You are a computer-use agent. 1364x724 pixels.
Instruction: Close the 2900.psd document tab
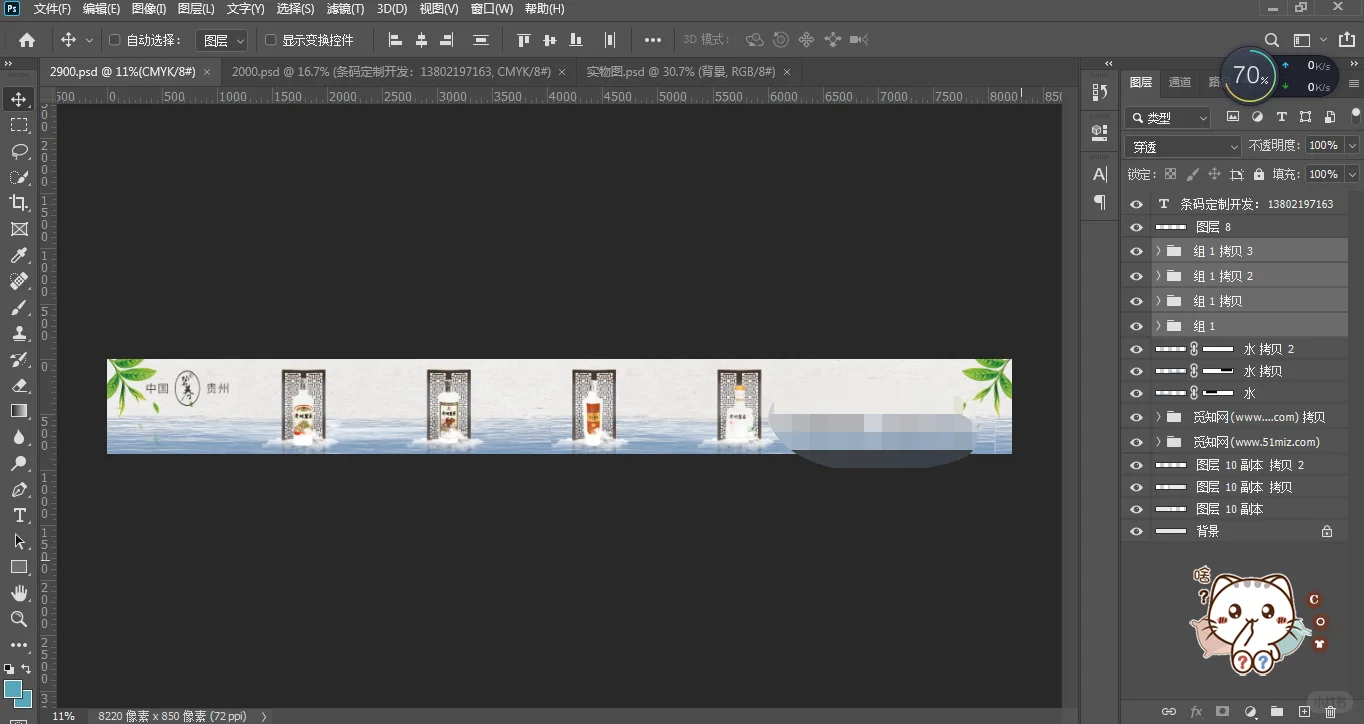207,72
